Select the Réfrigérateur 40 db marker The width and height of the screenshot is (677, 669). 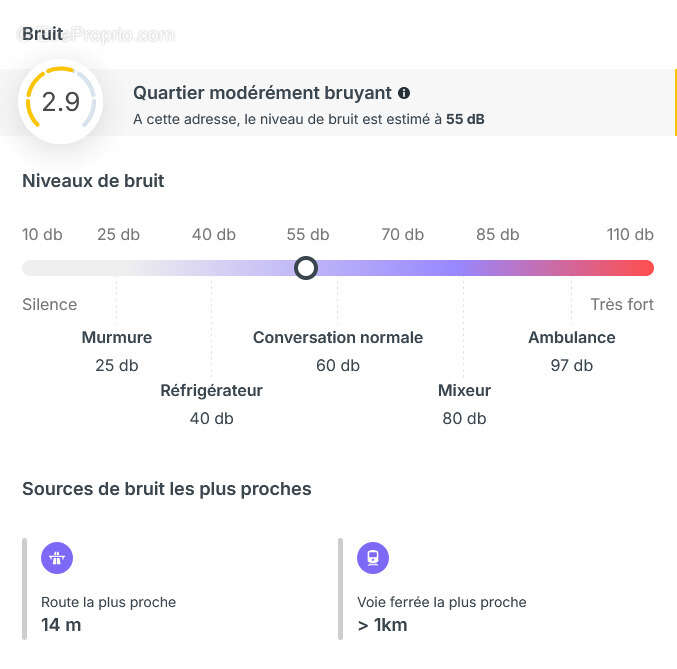click(x=211, y=403)
